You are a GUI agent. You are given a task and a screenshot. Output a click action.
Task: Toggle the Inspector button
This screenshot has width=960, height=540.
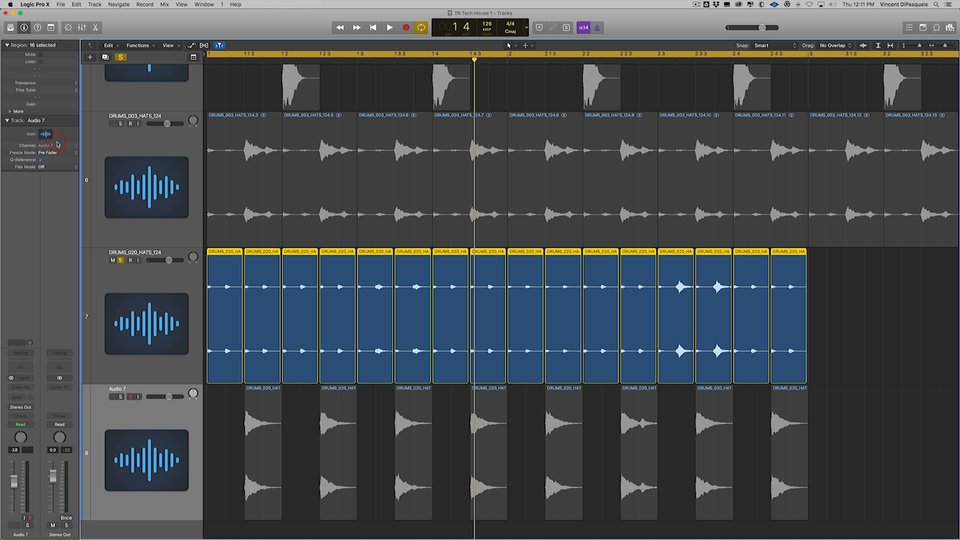[24, 28]
